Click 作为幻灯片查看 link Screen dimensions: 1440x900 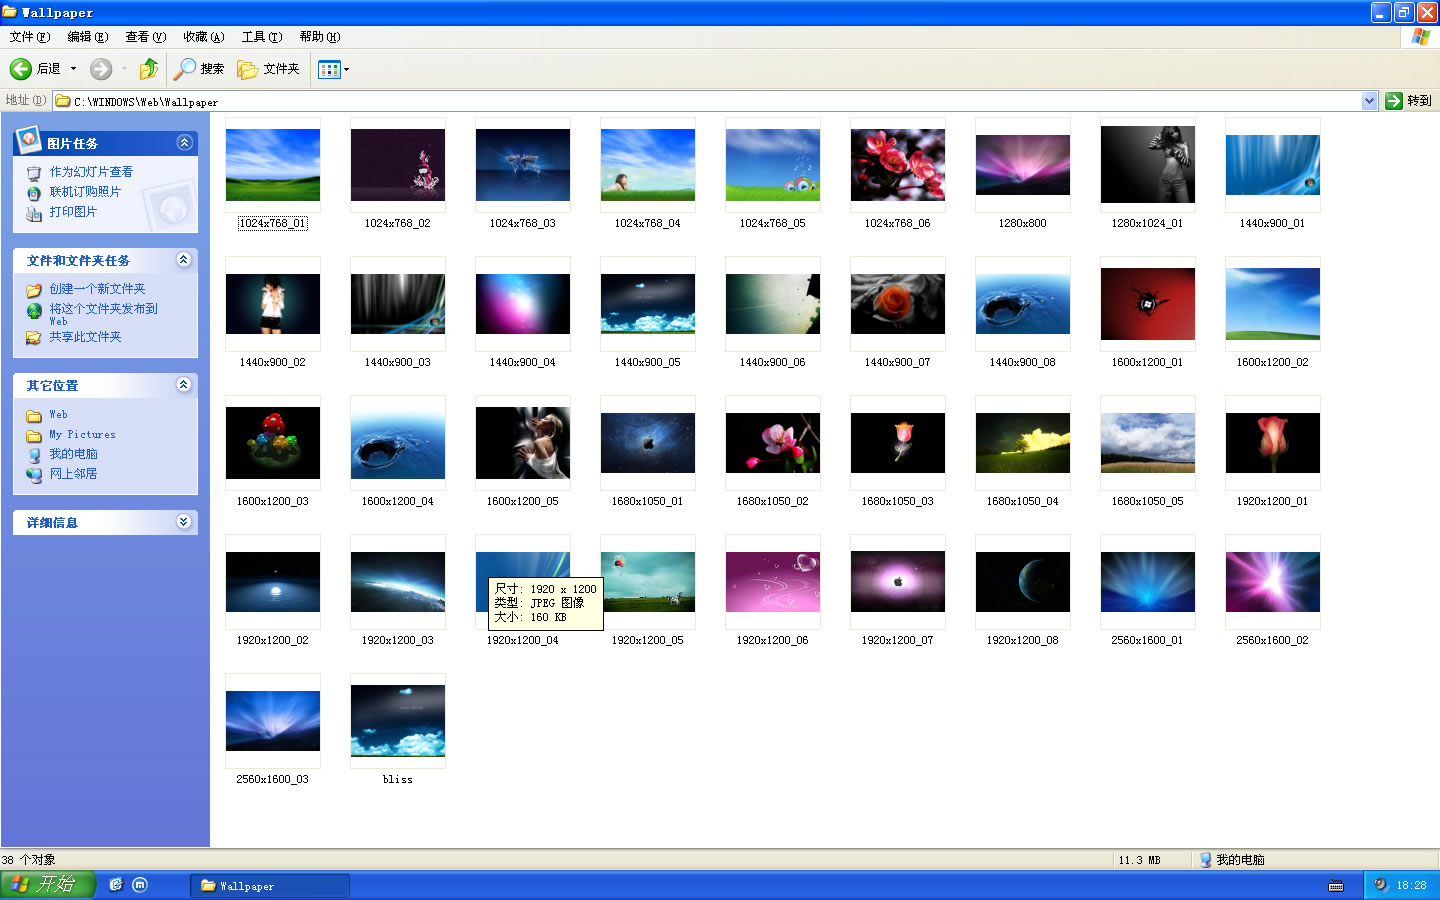coord(91,172)
